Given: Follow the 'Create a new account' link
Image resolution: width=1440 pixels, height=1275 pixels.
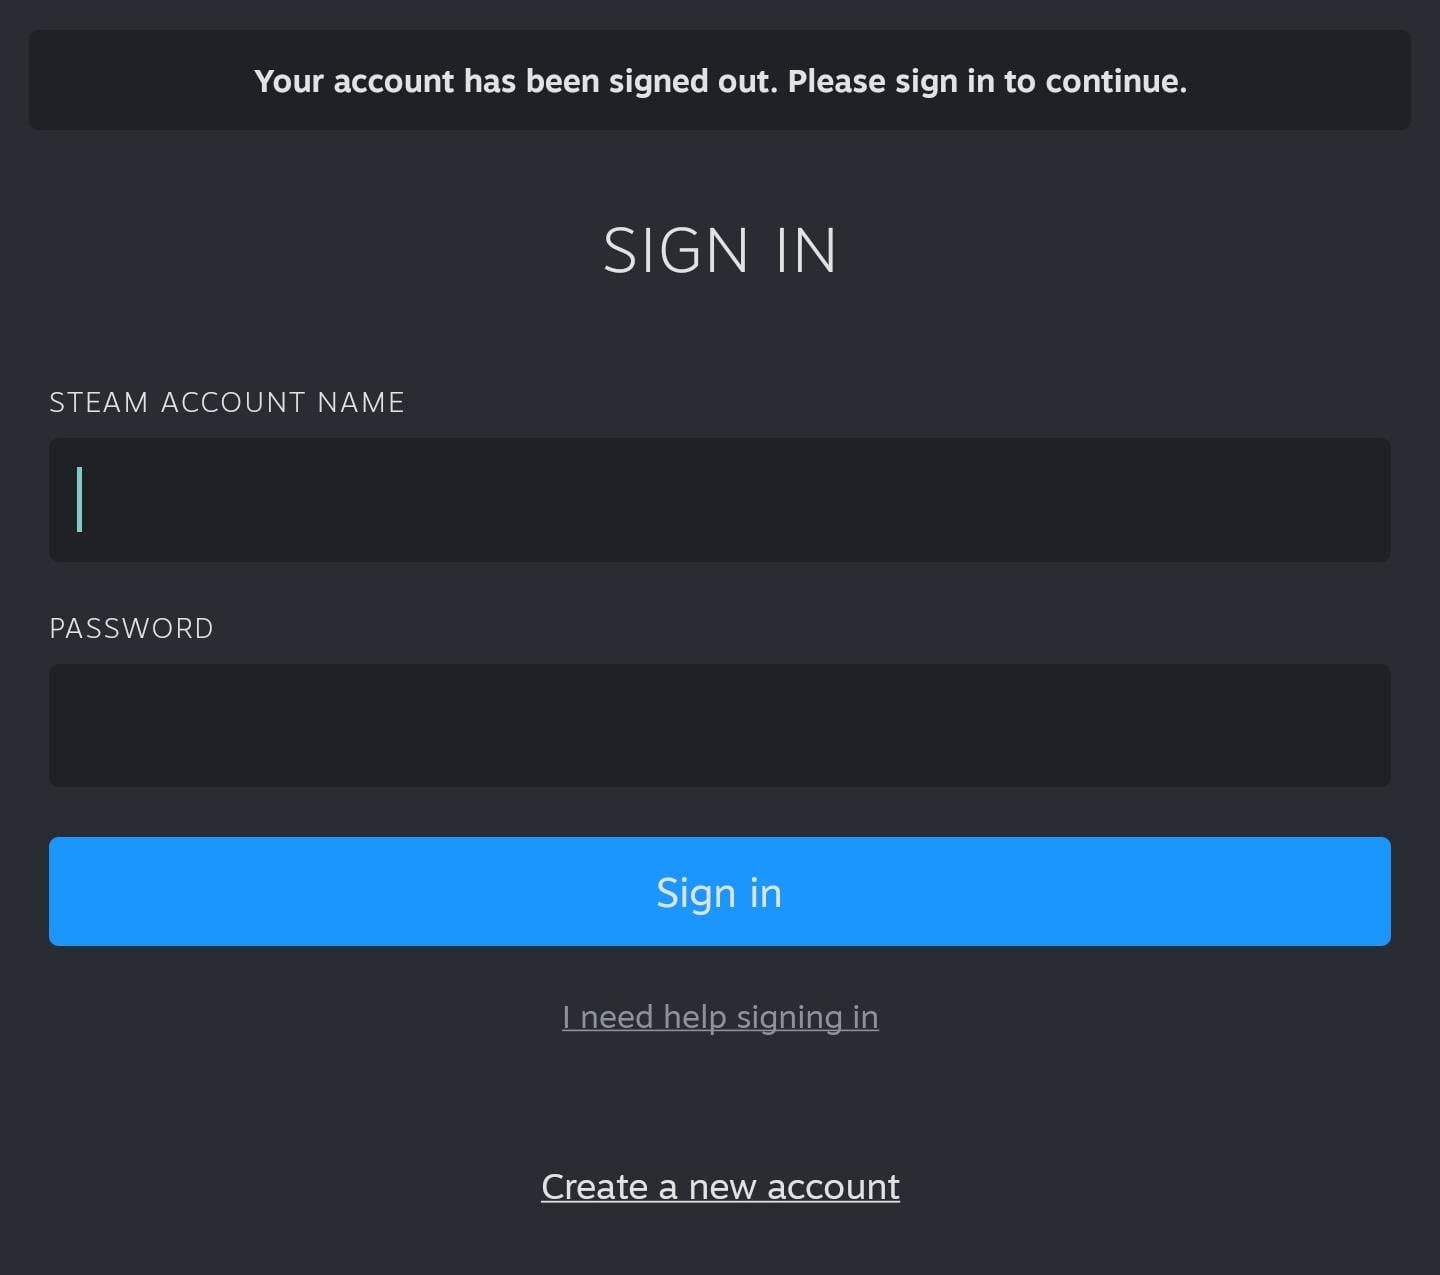Looking at the screenshot, I should 720,1187.
